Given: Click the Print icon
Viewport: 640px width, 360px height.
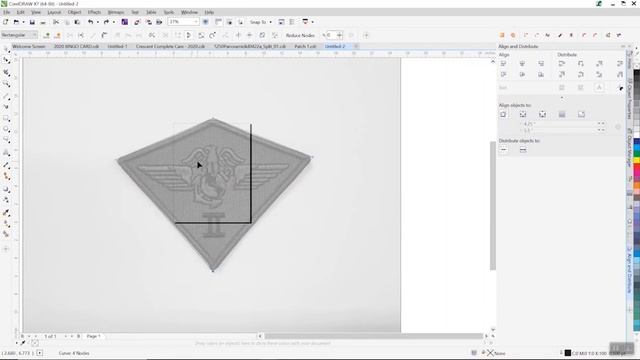Looking at the screenshot, I should coord(43,22).
